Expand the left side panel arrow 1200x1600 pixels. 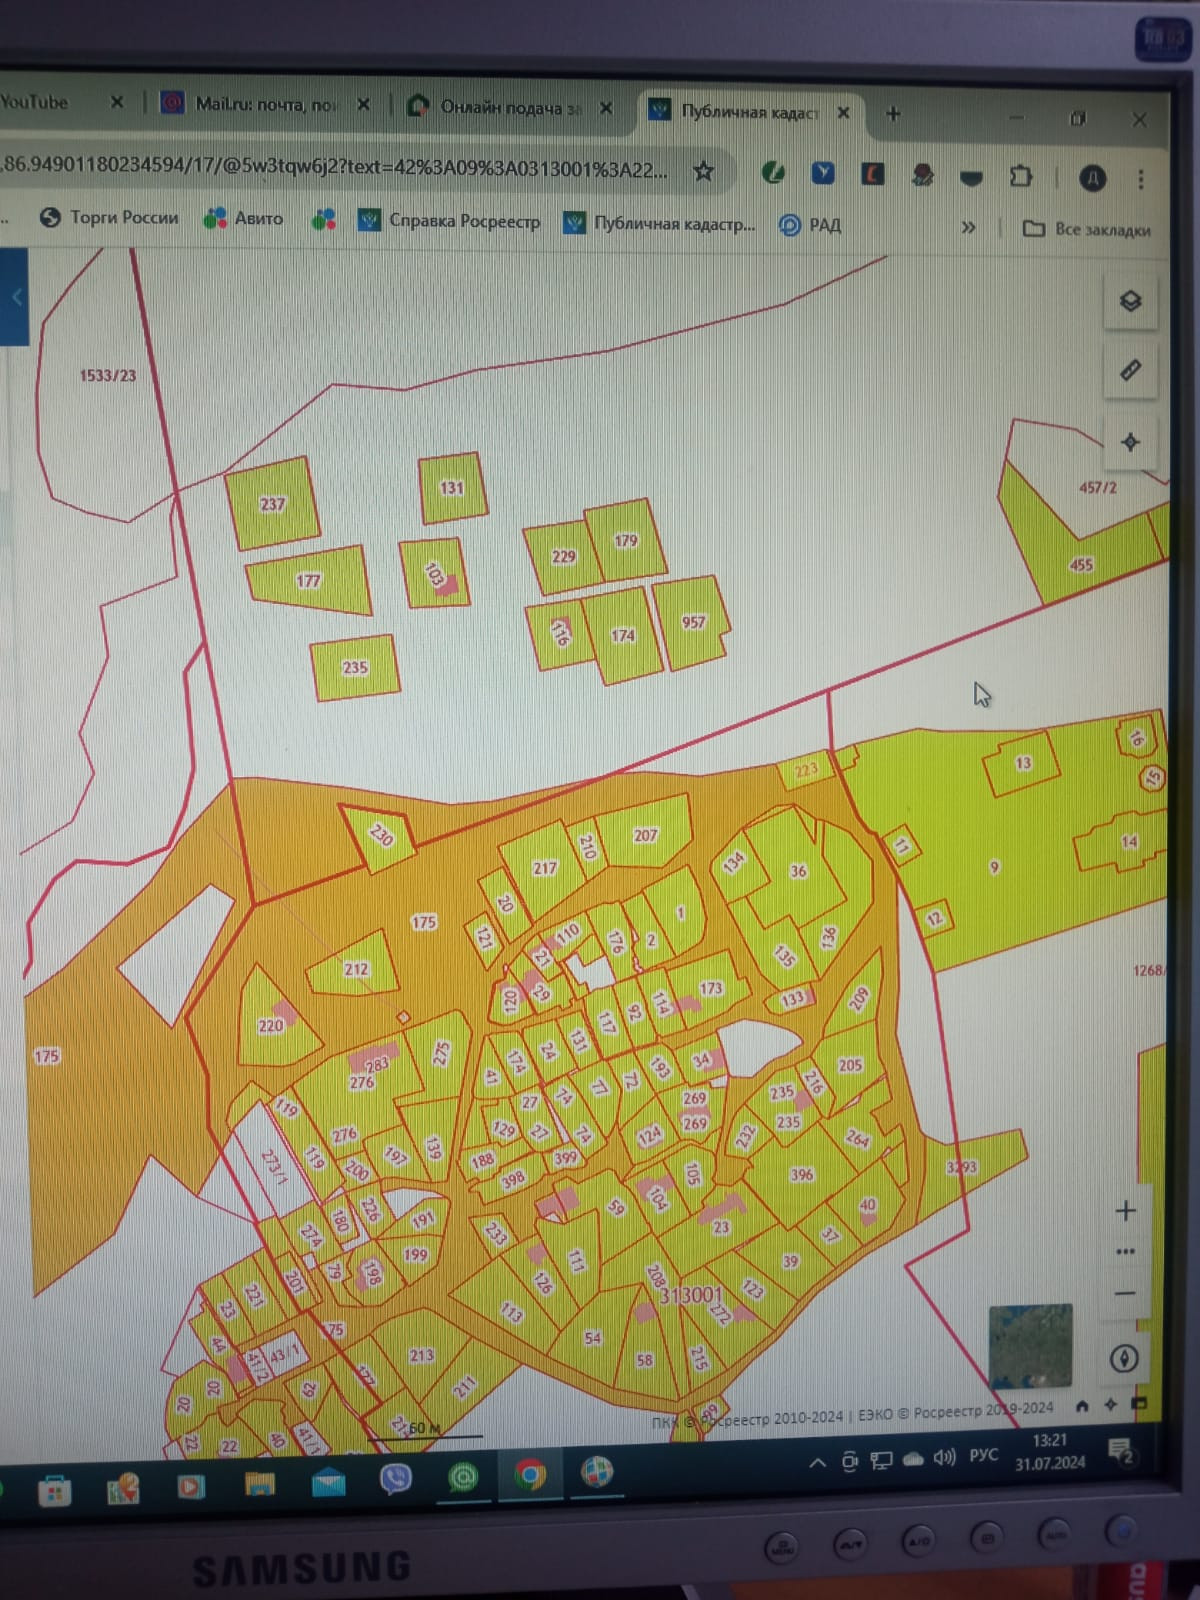point(16,298)
